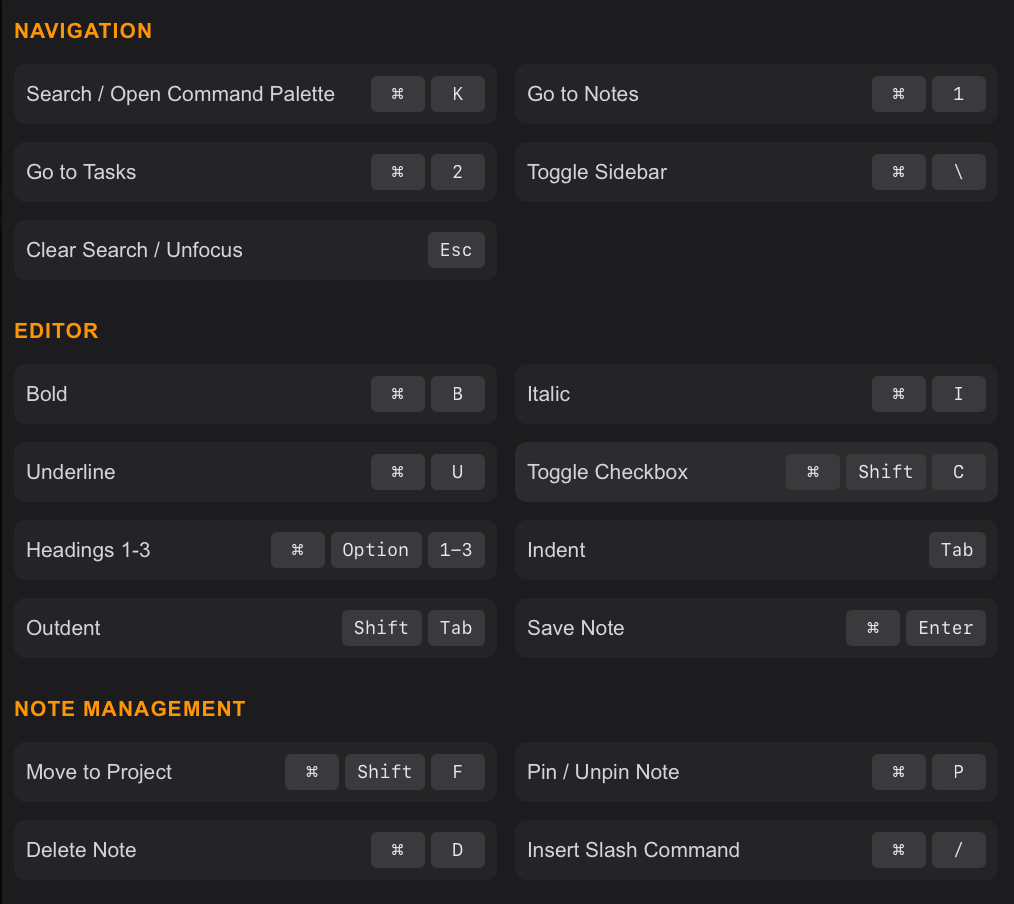Click the NOTE MANAGEMENT section heading

pos(130,709)
